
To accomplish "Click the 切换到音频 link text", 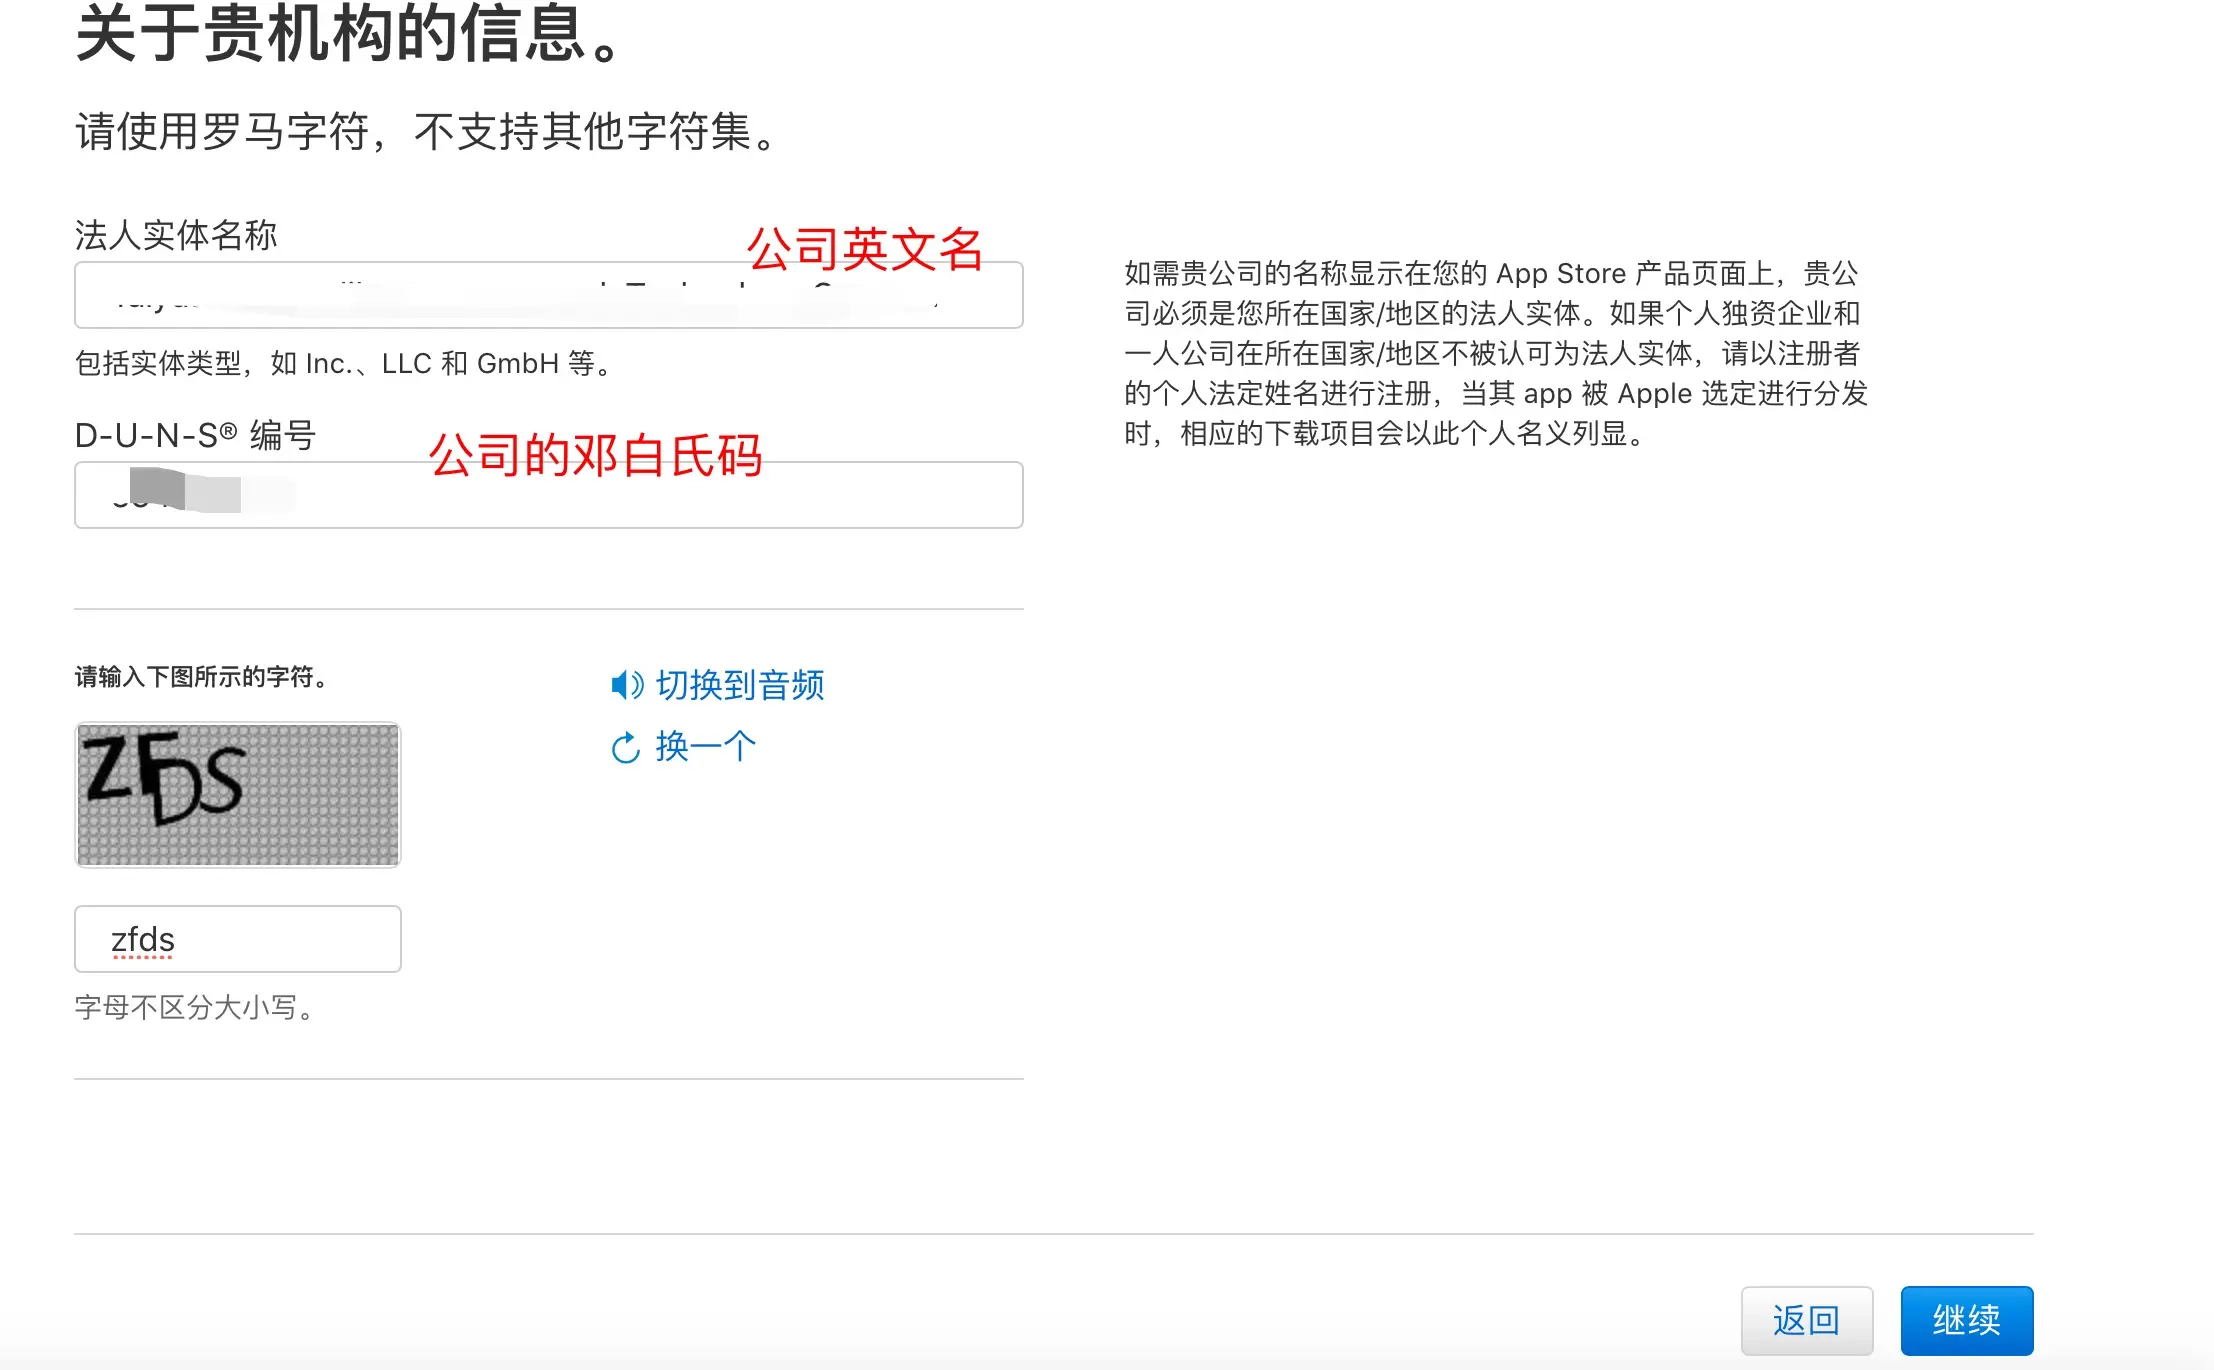I will coord(739,685).
